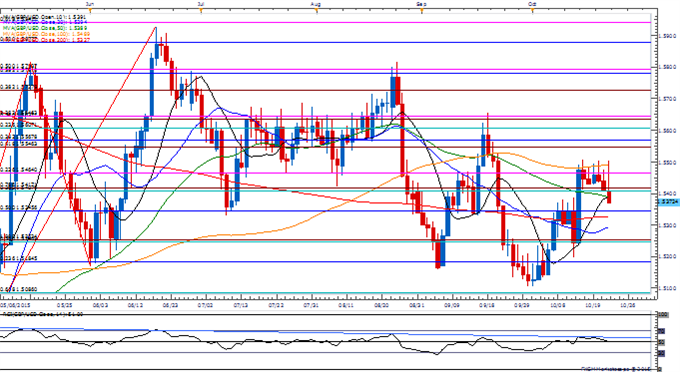
Task: Click the 1.5500 price axis label
Action: click(667, 162)
